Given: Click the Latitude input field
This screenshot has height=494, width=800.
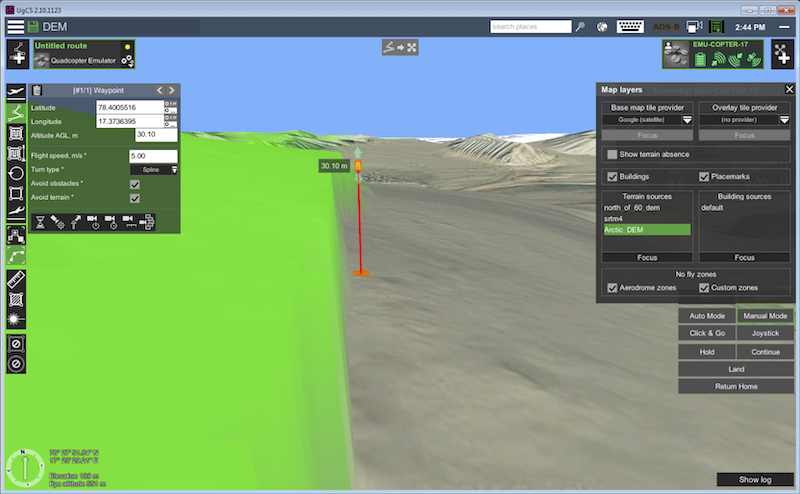Looking at the screenshot, I should pyautogui.click(x=130, y=107).
